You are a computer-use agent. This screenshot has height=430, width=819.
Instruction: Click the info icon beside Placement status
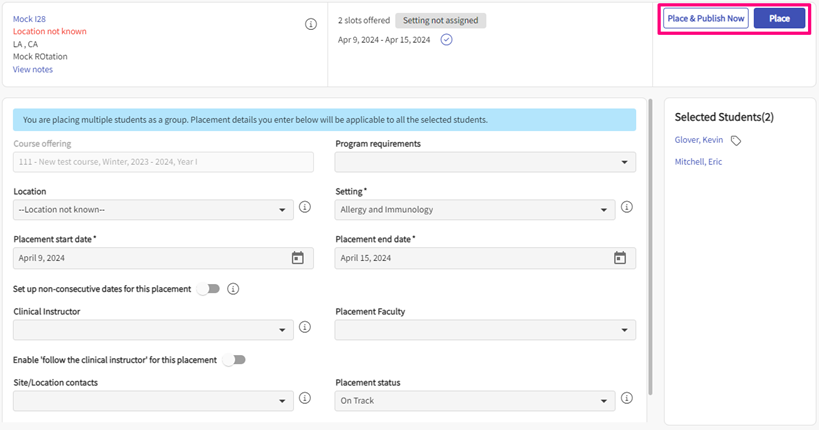pyautogui.click(x=627, y=398)
